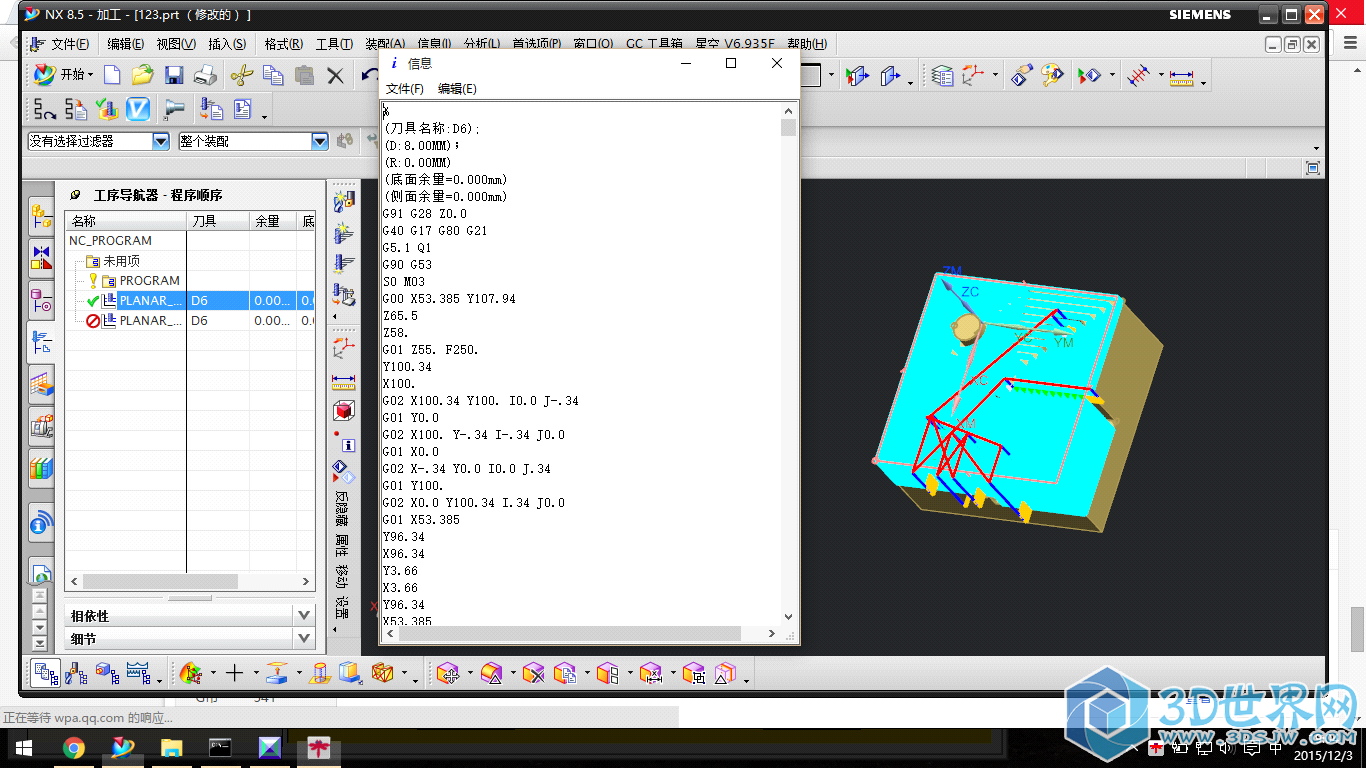Open the 编辑(E) menu in NX menu bar

click(x=125, y=44)
